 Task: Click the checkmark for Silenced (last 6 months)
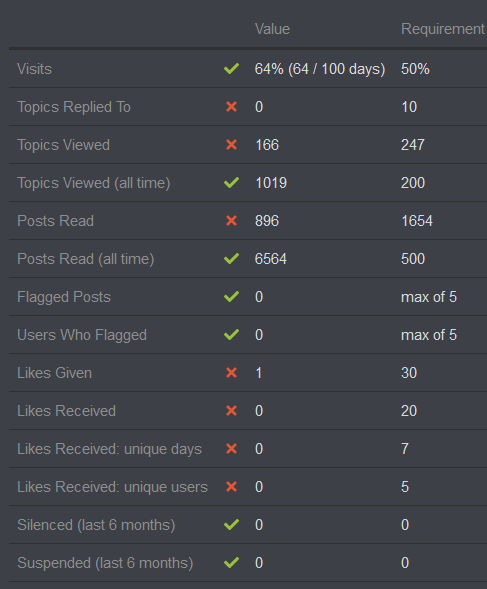pyautogui.click(x=231, y=525)
